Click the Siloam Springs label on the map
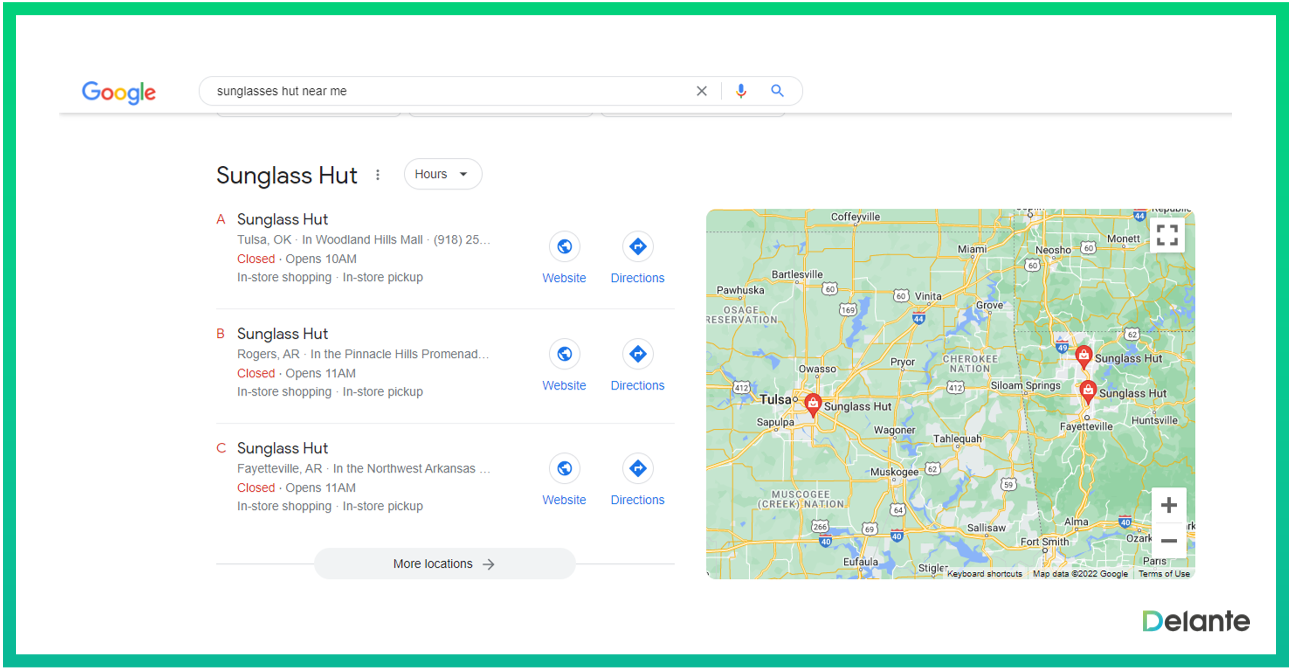This screenshot has width=1292, height=669. click(x=1025, y=386)
